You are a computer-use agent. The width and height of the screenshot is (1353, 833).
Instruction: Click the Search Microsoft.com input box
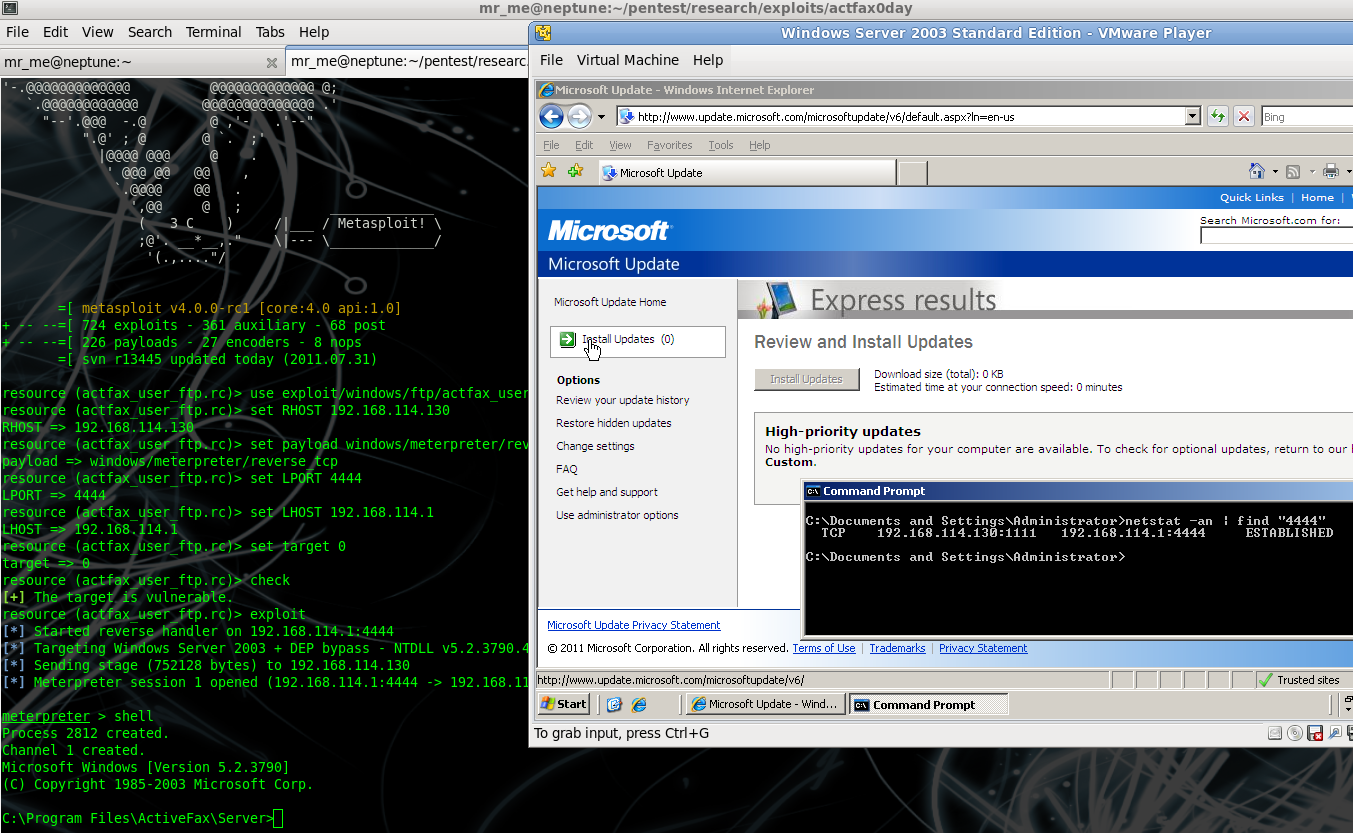1276,236
